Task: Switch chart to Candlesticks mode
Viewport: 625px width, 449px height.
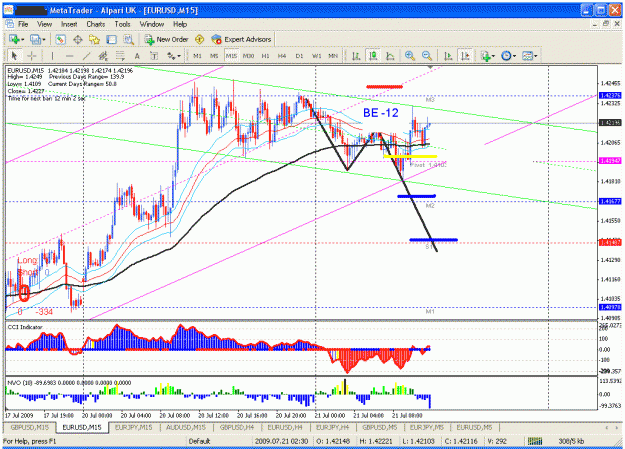Action: point(373,56)
